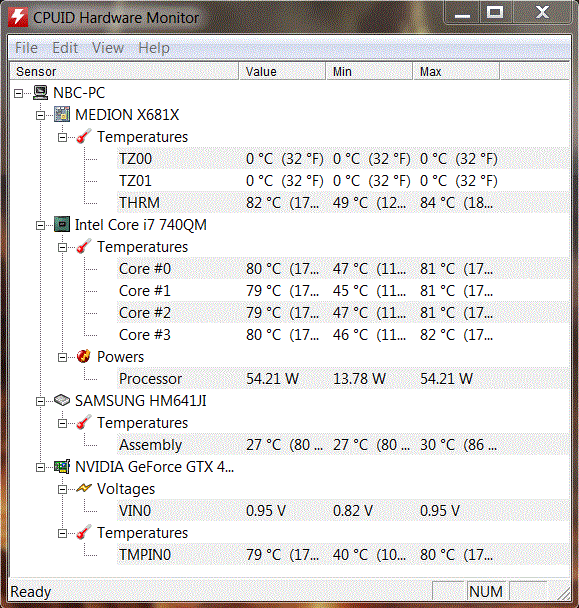
Task: Click the CPUID Hardware Monitor title bar icon
Action: [x=18, y=18]
